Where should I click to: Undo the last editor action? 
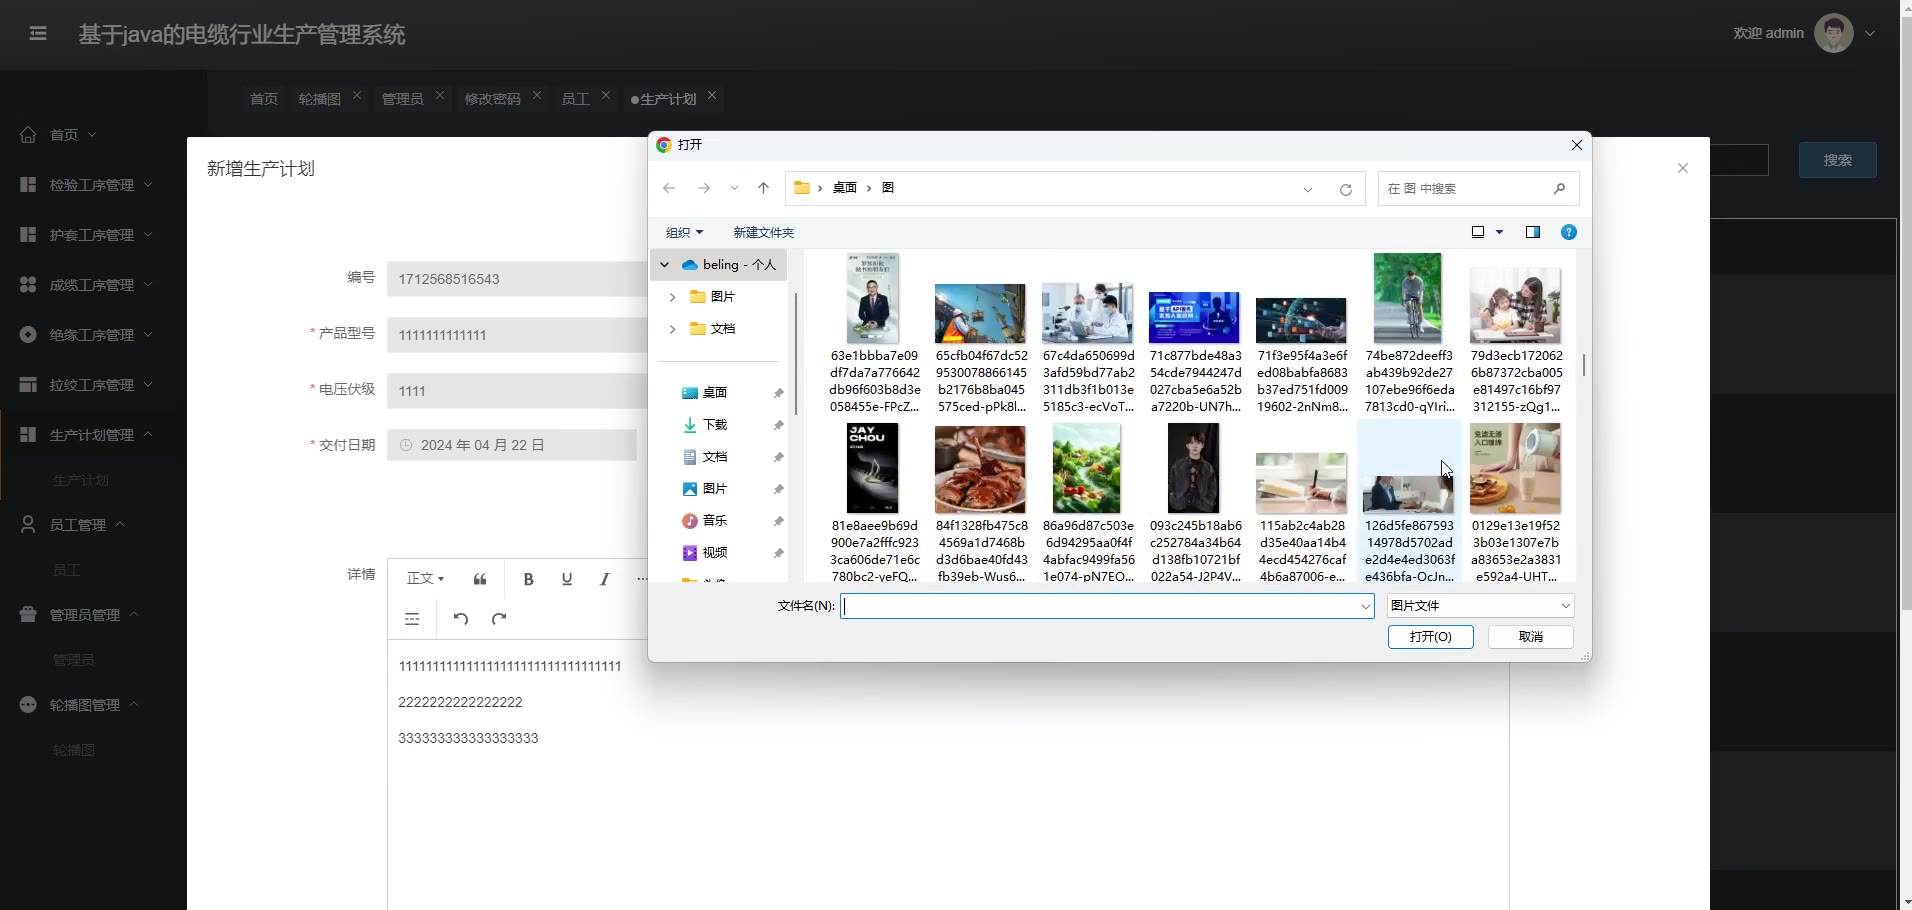pyautogui.click(x=461, y=618)
